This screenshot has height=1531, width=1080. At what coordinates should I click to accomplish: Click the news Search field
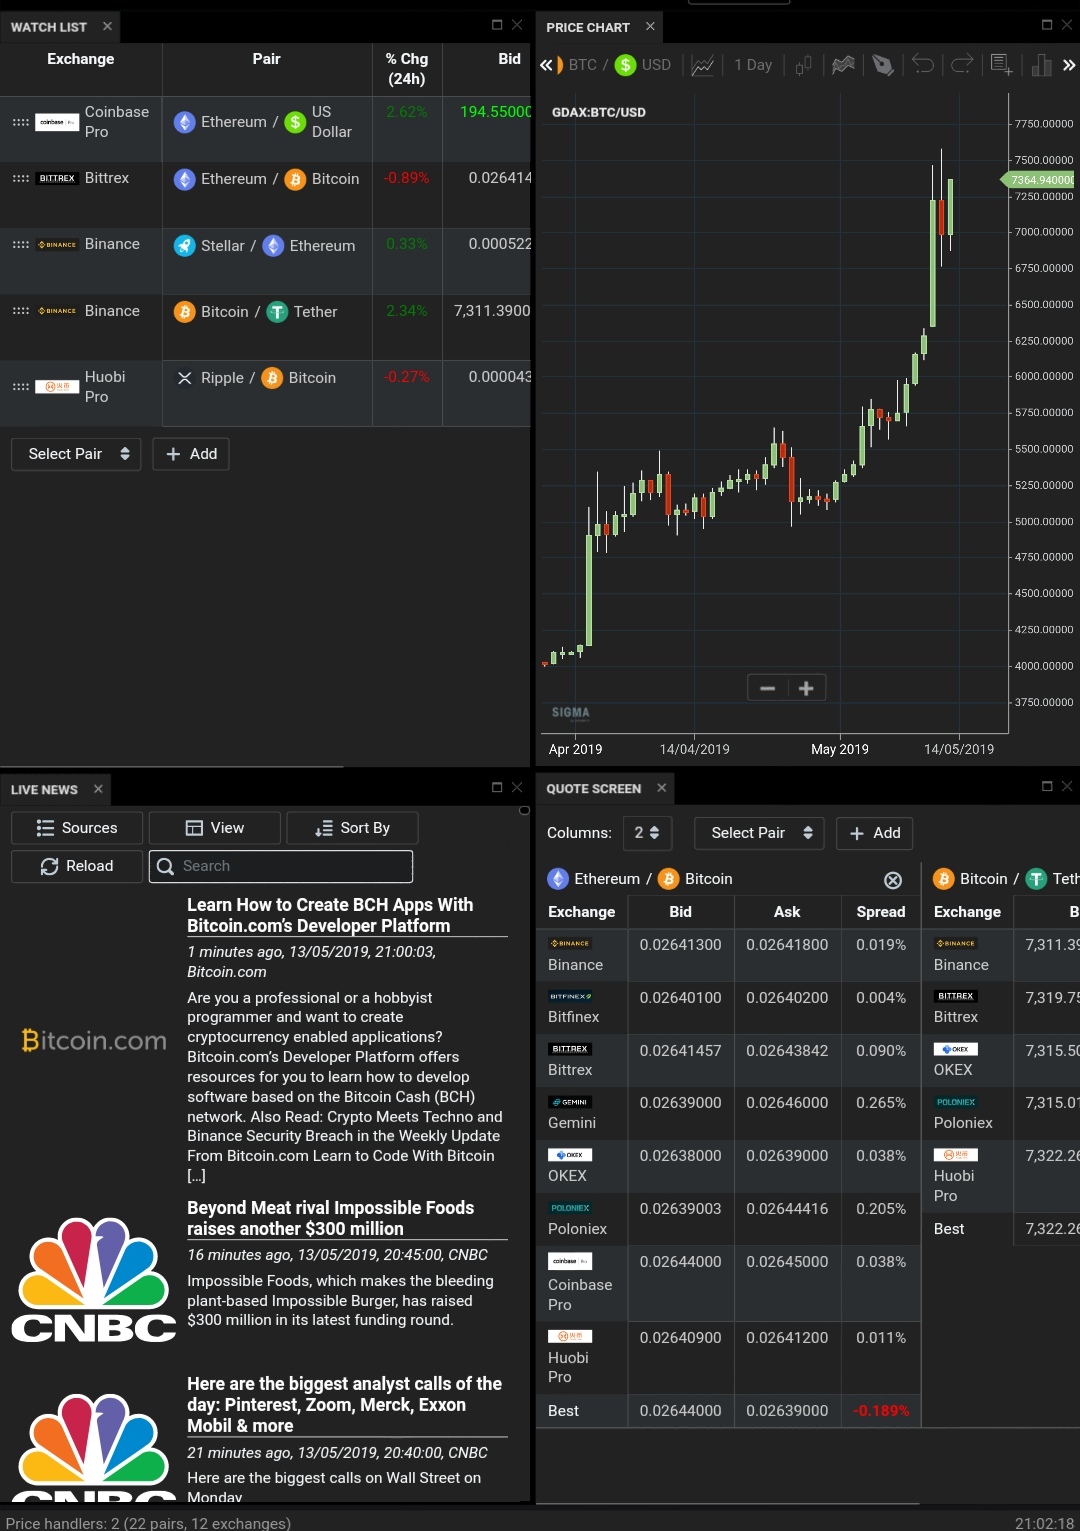click(281, 866)
